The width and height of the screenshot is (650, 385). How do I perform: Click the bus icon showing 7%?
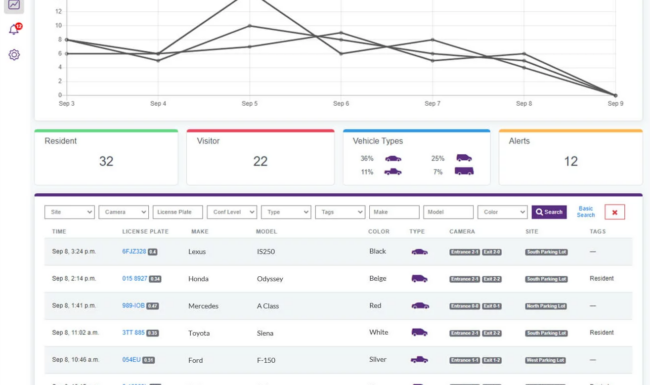click(464, 171)
